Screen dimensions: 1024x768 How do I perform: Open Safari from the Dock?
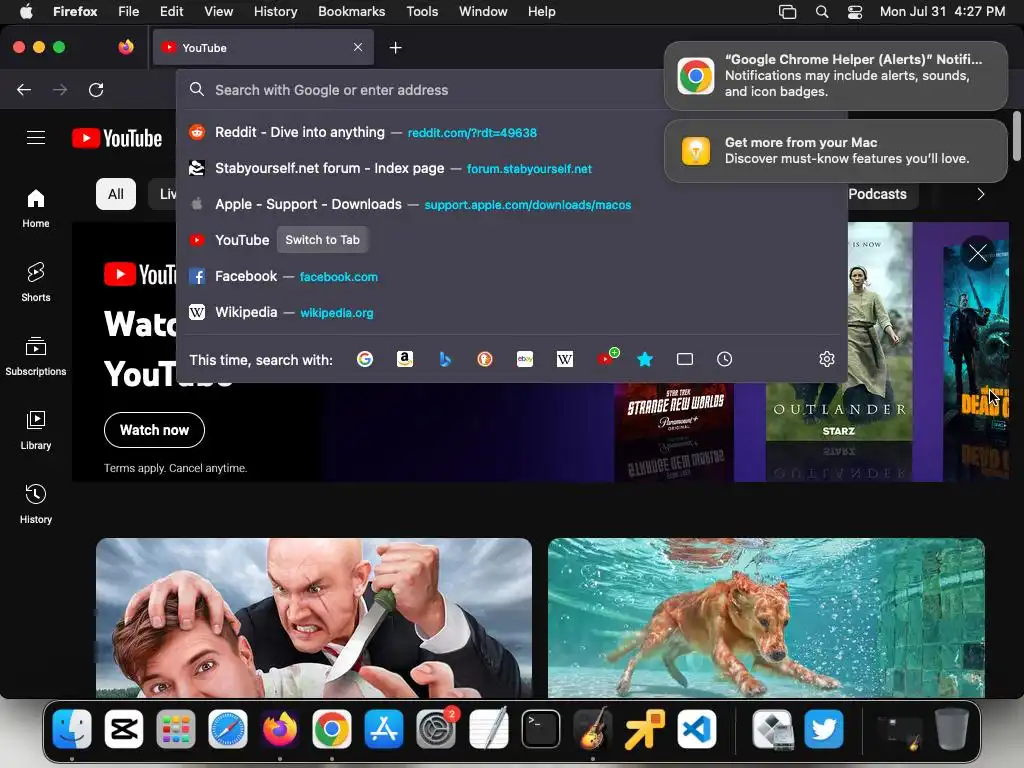click(x=228, y=729)
